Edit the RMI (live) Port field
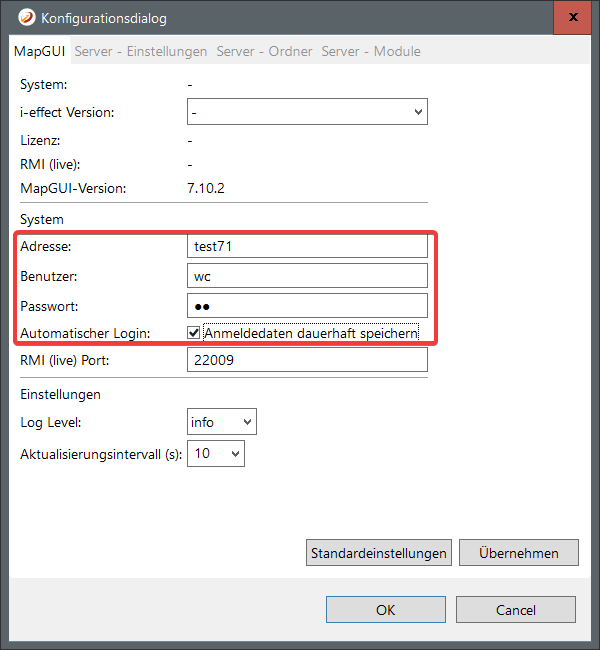 click(307, 360)
